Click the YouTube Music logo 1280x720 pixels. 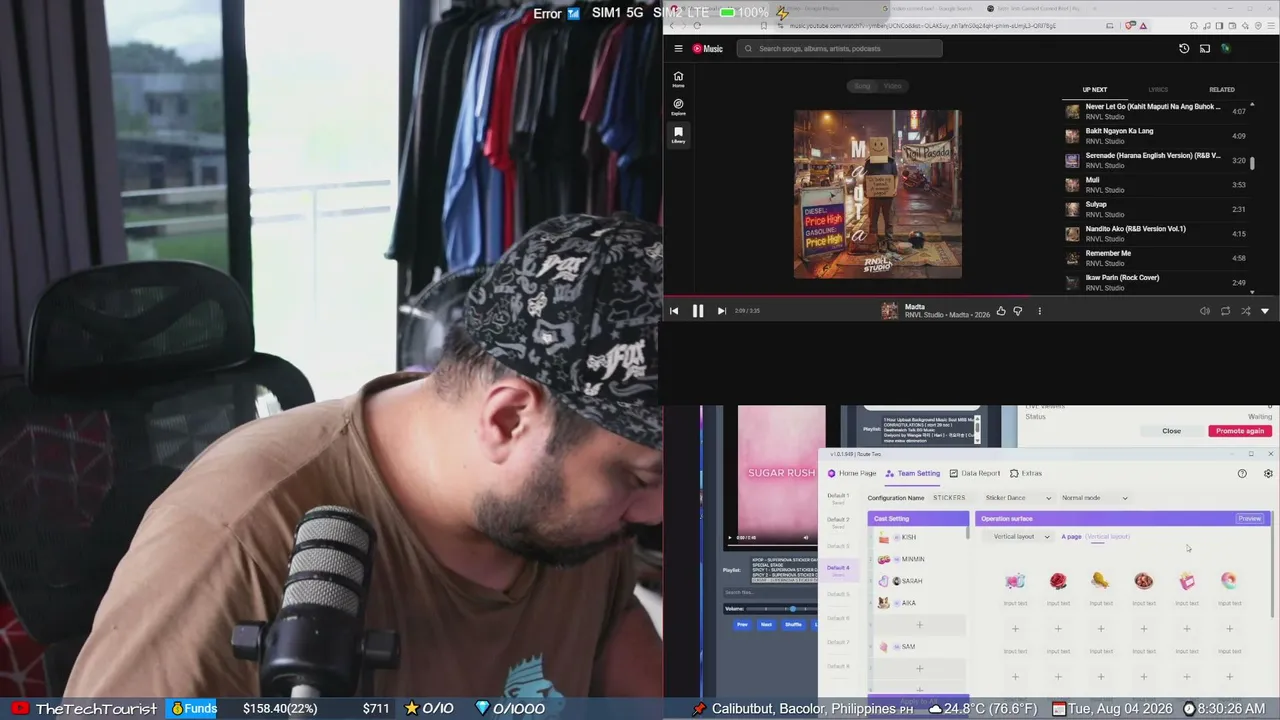pyautogui.click(x=708, y=48)
